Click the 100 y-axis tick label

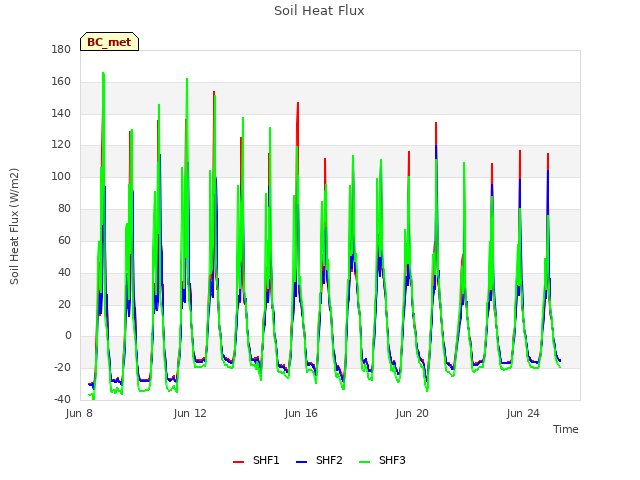coord(61,176)
